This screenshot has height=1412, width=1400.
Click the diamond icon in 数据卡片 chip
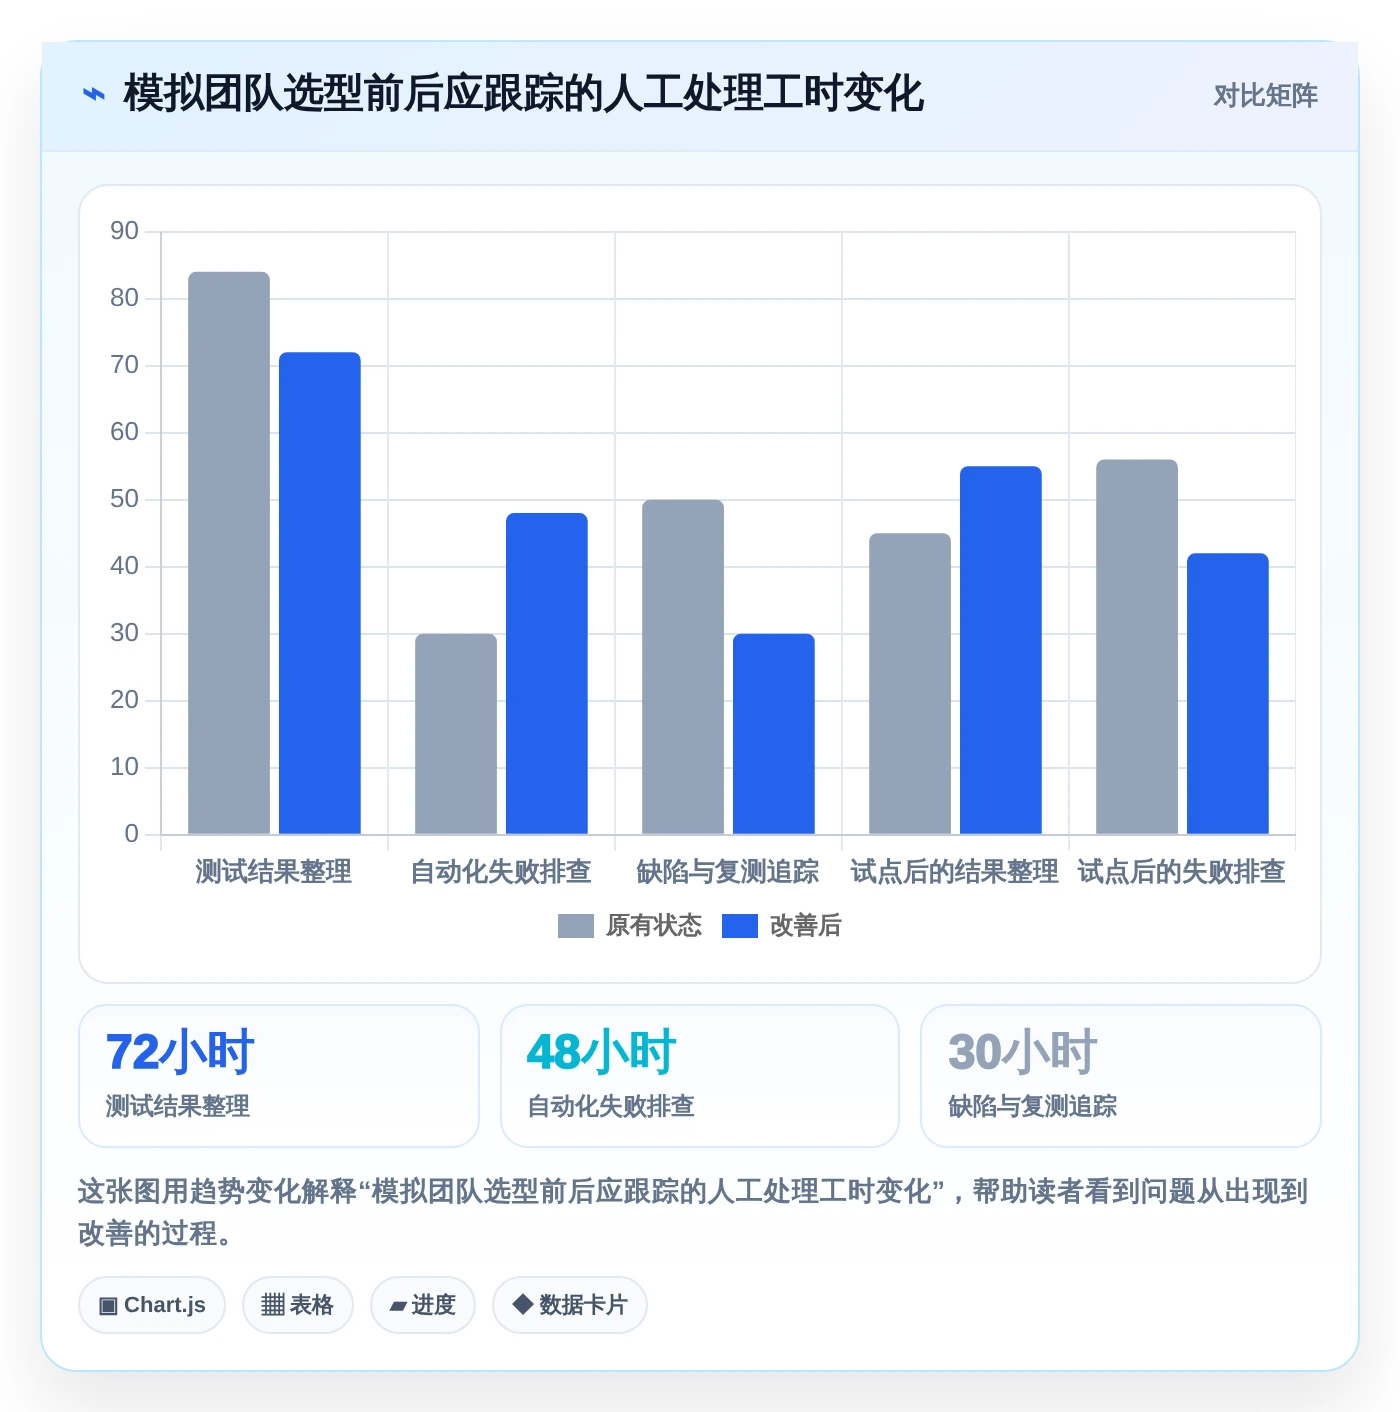(x=522, y=1304)
